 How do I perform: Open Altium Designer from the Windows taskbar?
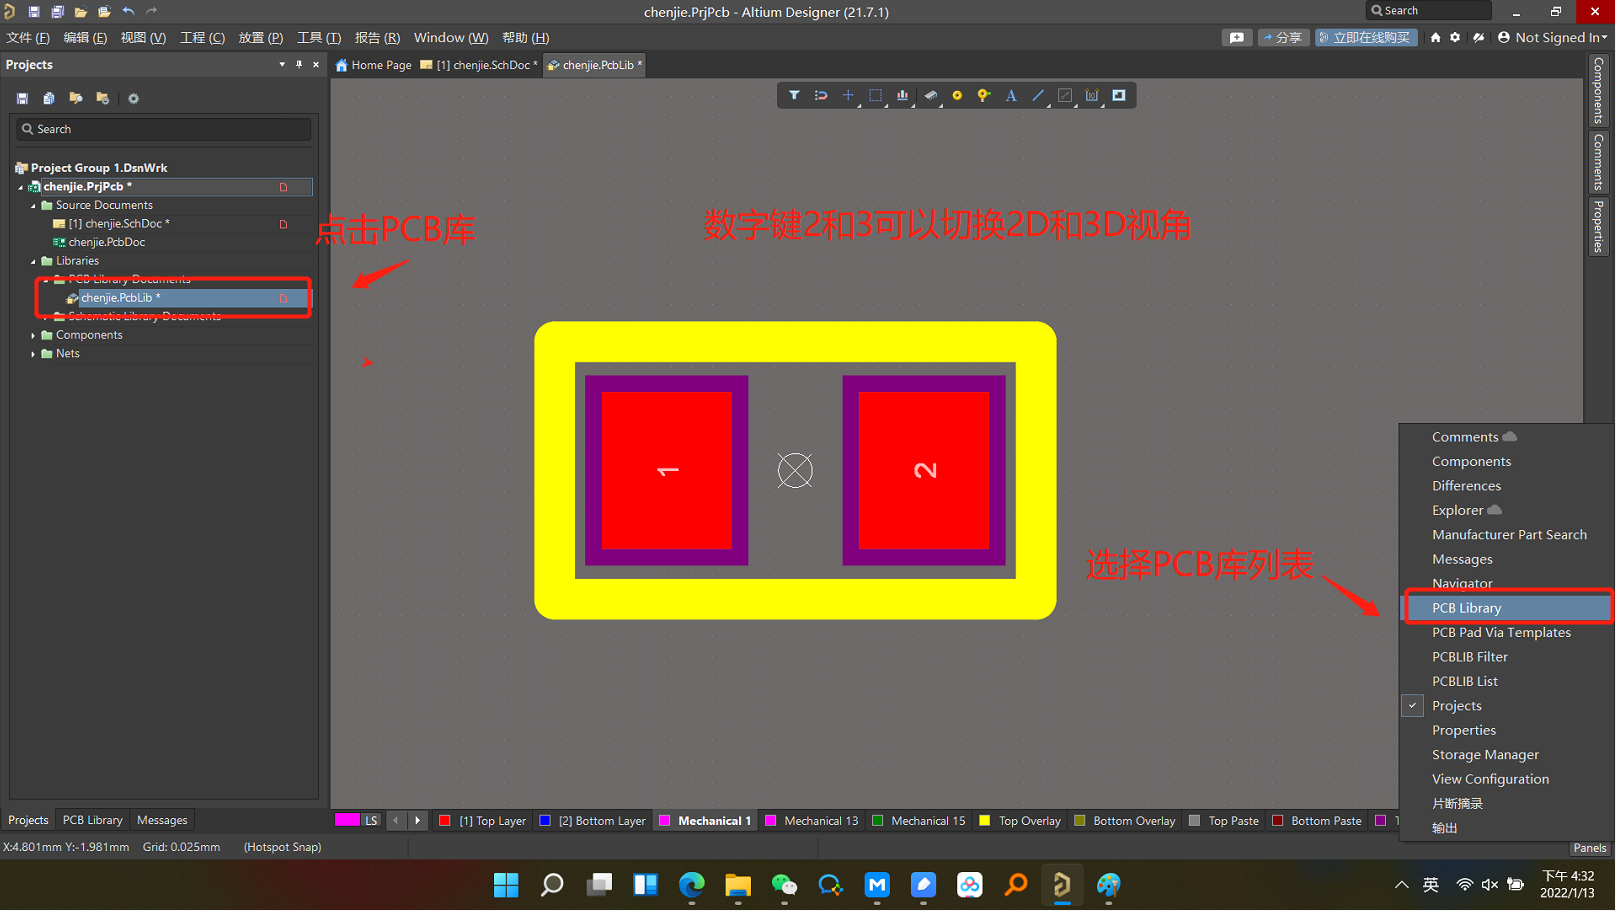click(x=1062, y=885)
